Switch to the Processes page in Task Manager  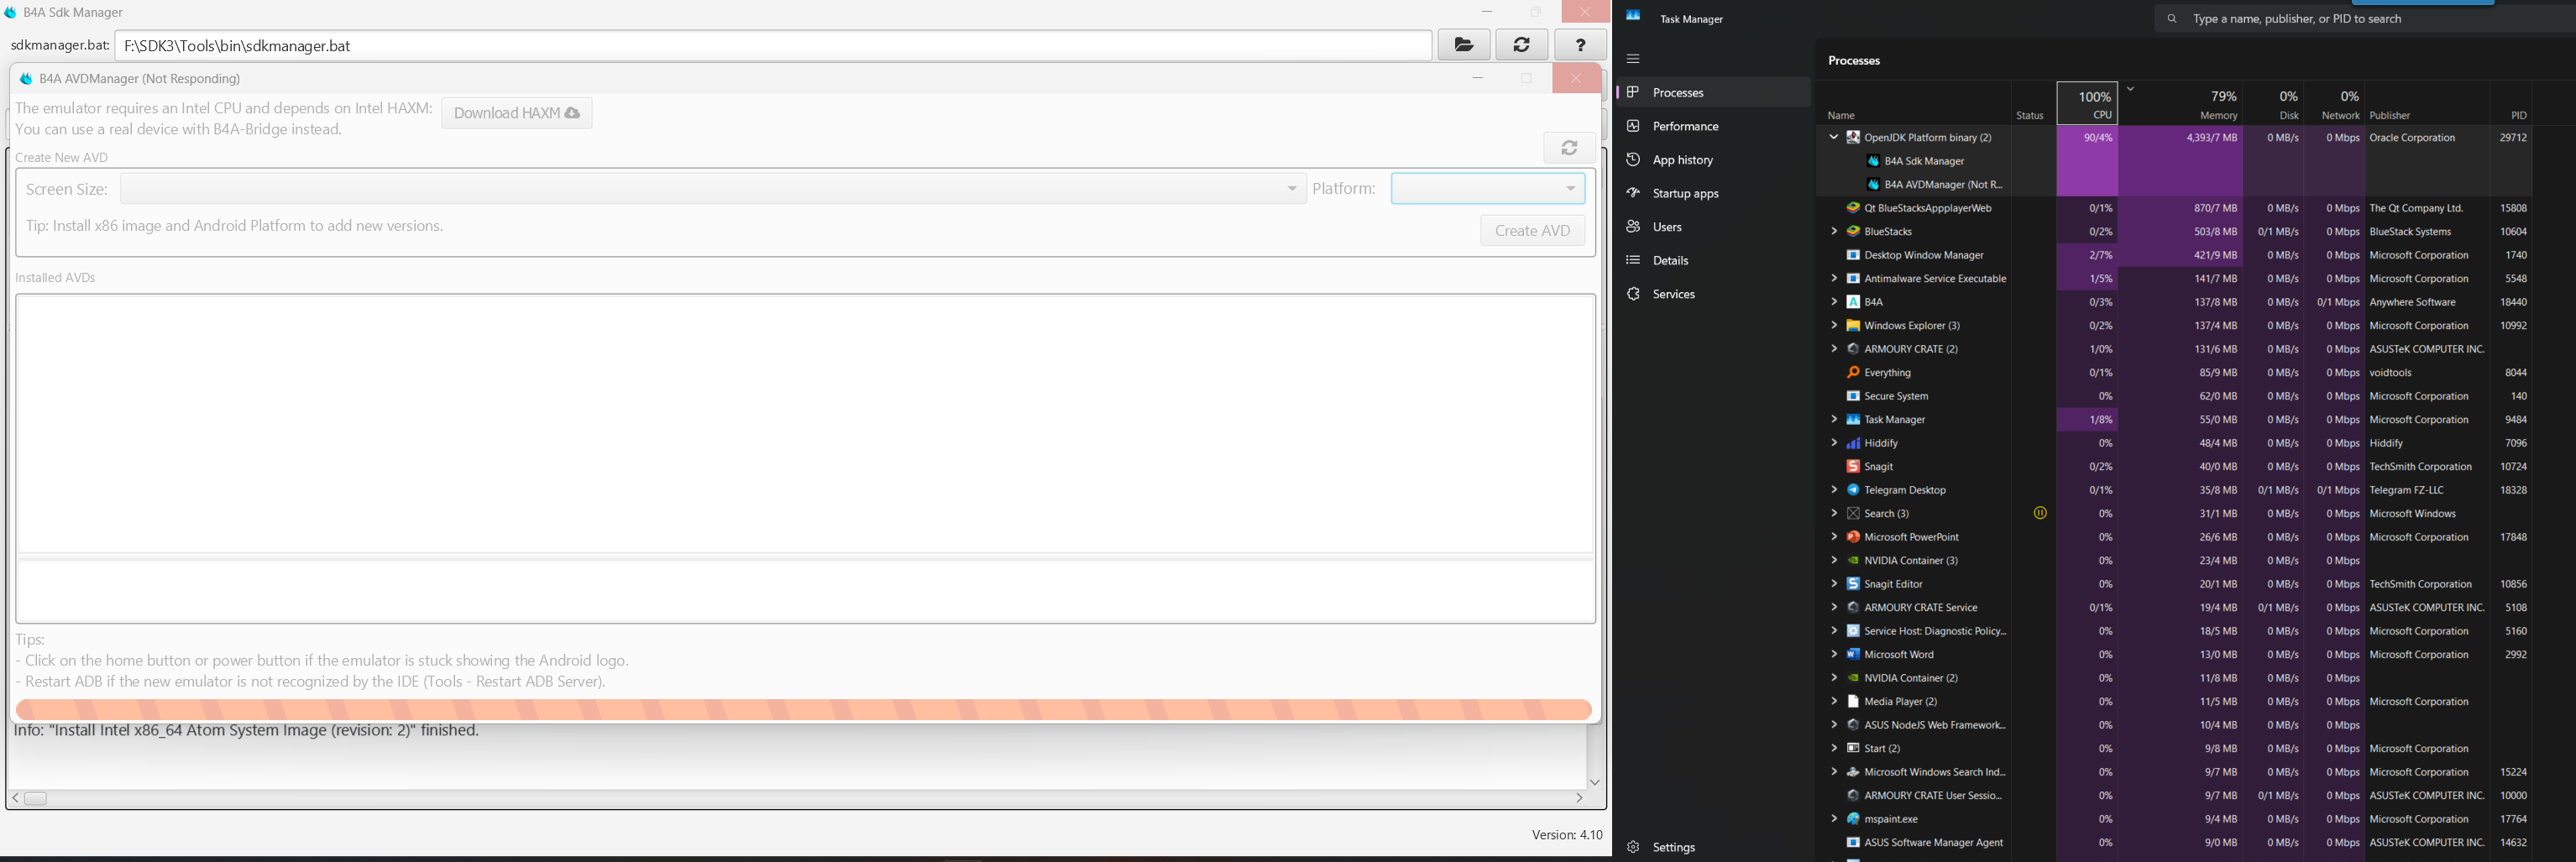pyautogui.click(x=1713, y=92)
